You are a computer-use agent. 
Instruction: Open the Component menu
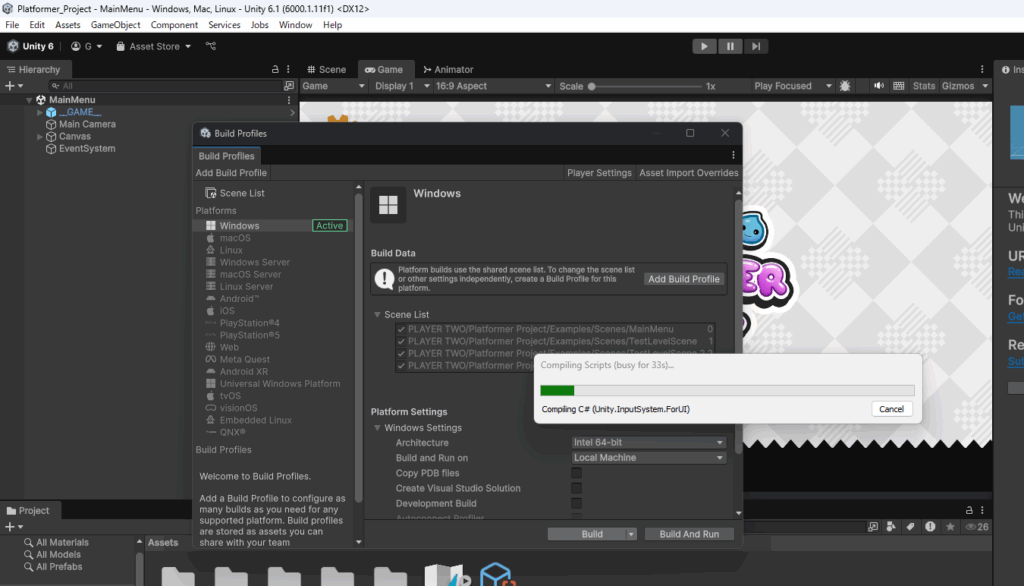pos(174,25)
